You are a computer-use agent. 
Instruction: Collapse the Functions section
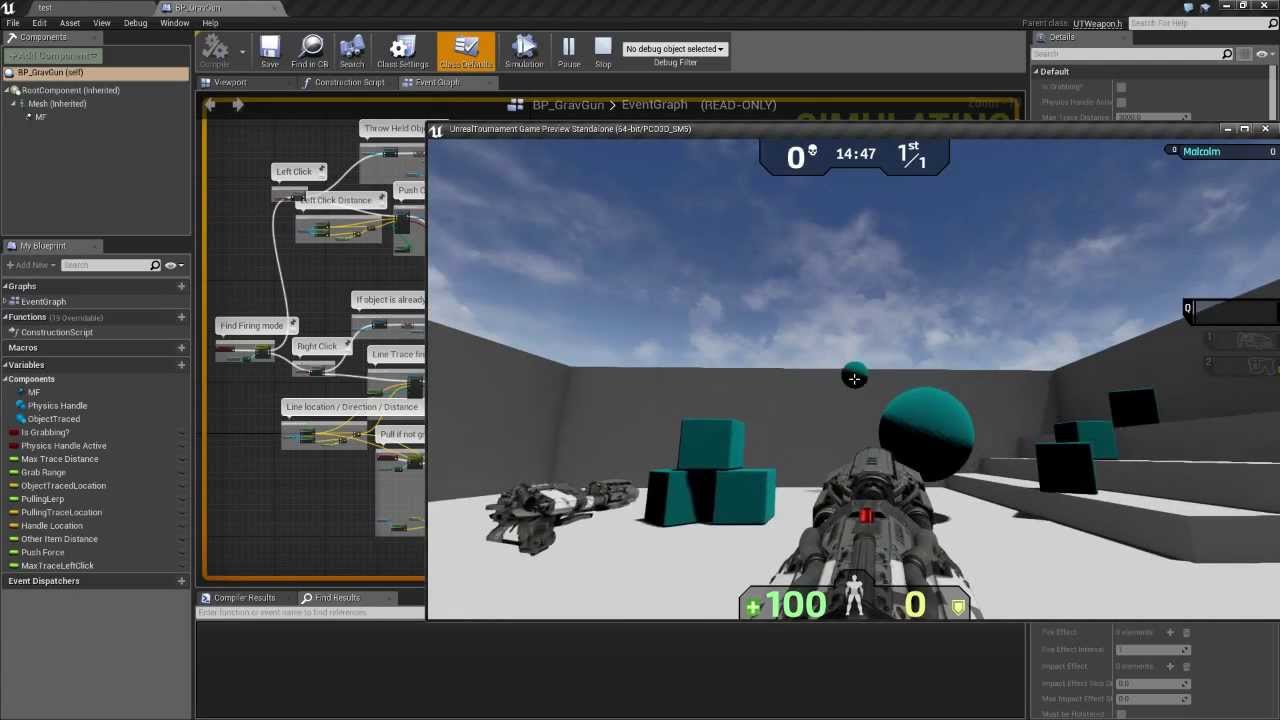coord(5,317)
